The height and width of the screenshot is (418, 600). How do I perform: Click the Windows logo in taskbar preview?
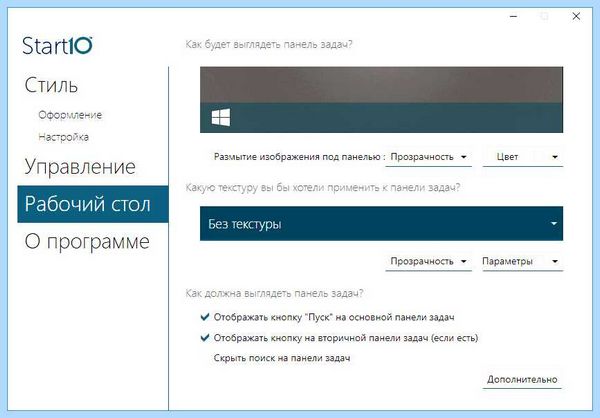[221, 117]
